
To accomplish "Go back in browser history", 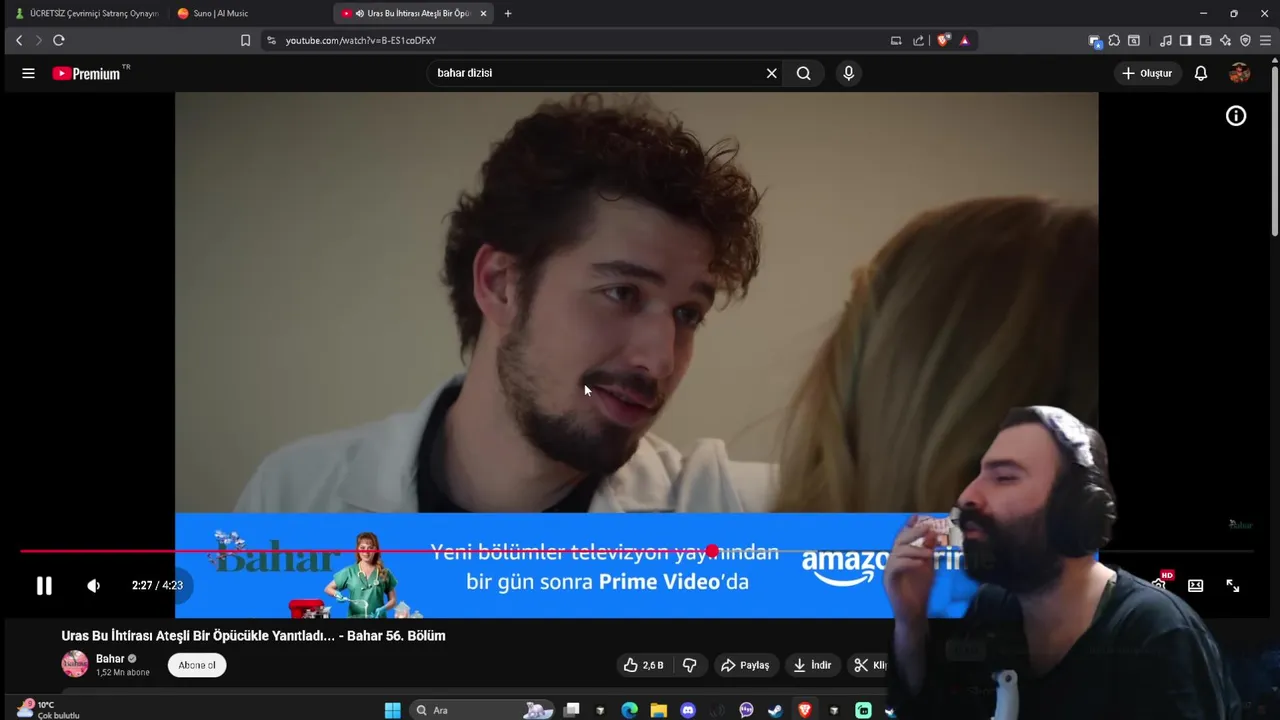I will (x=18, y=40).
